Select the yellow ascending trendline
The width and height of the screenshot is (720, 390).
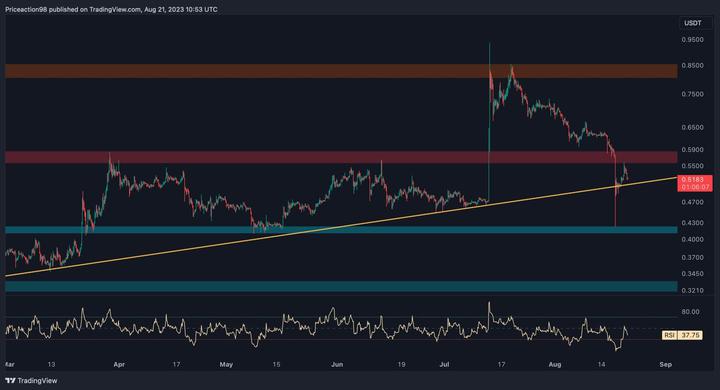[x=341, y=226]
